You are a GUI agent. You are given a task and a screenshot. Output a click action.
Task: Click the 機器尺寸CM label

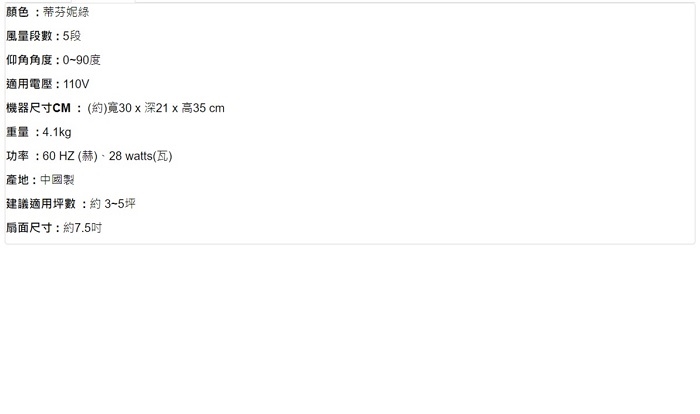coord(40,108)
